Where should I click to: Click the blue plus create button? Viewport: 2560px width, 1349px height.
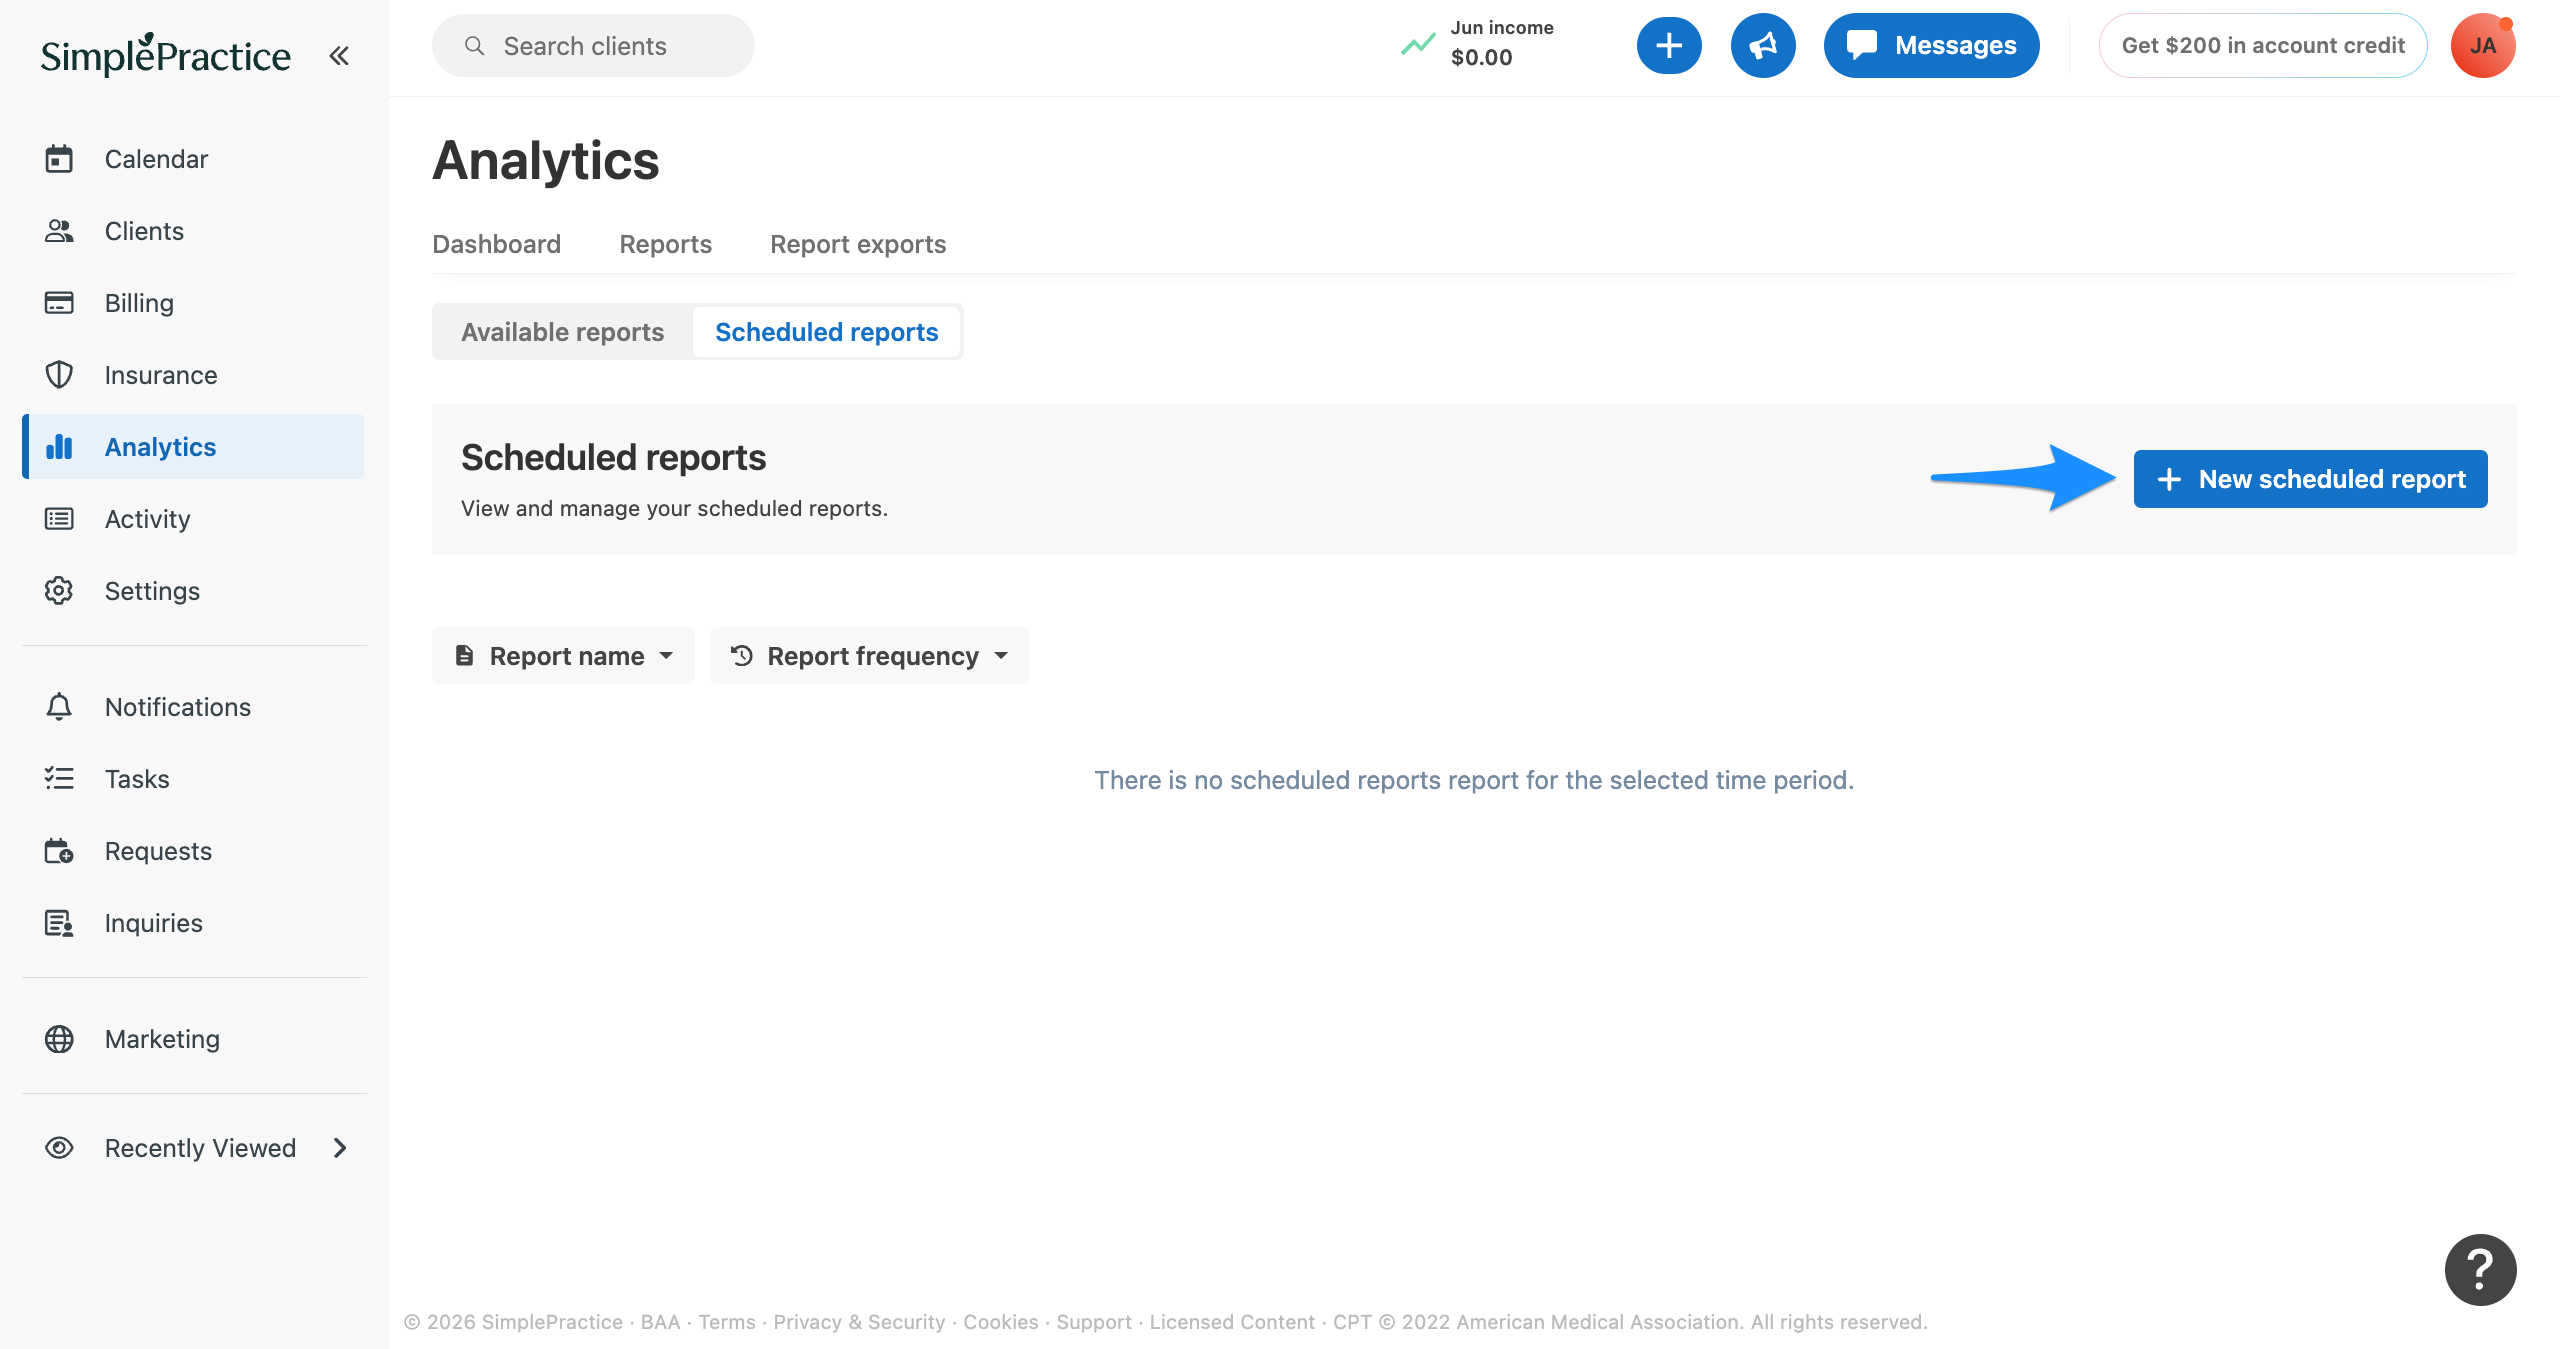[1669, 46]
